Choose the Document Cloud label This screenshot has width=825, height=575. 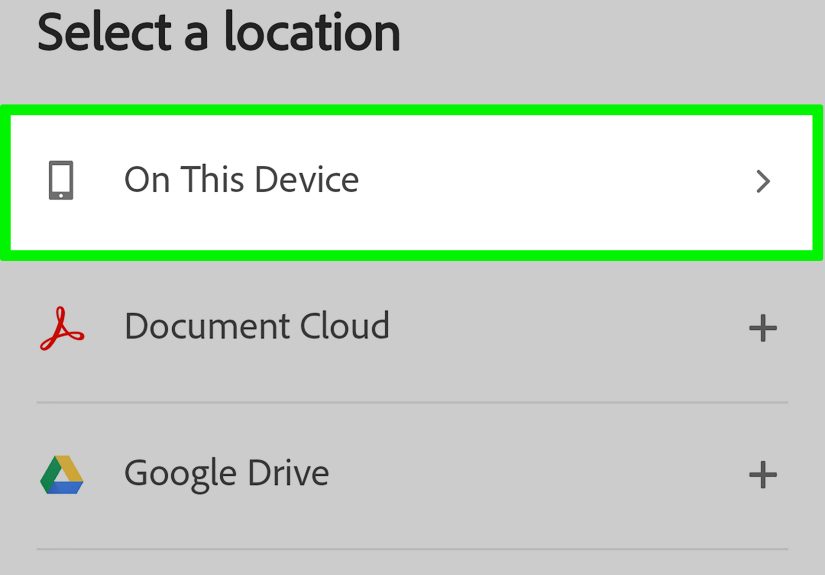click(x=256, y=327)
